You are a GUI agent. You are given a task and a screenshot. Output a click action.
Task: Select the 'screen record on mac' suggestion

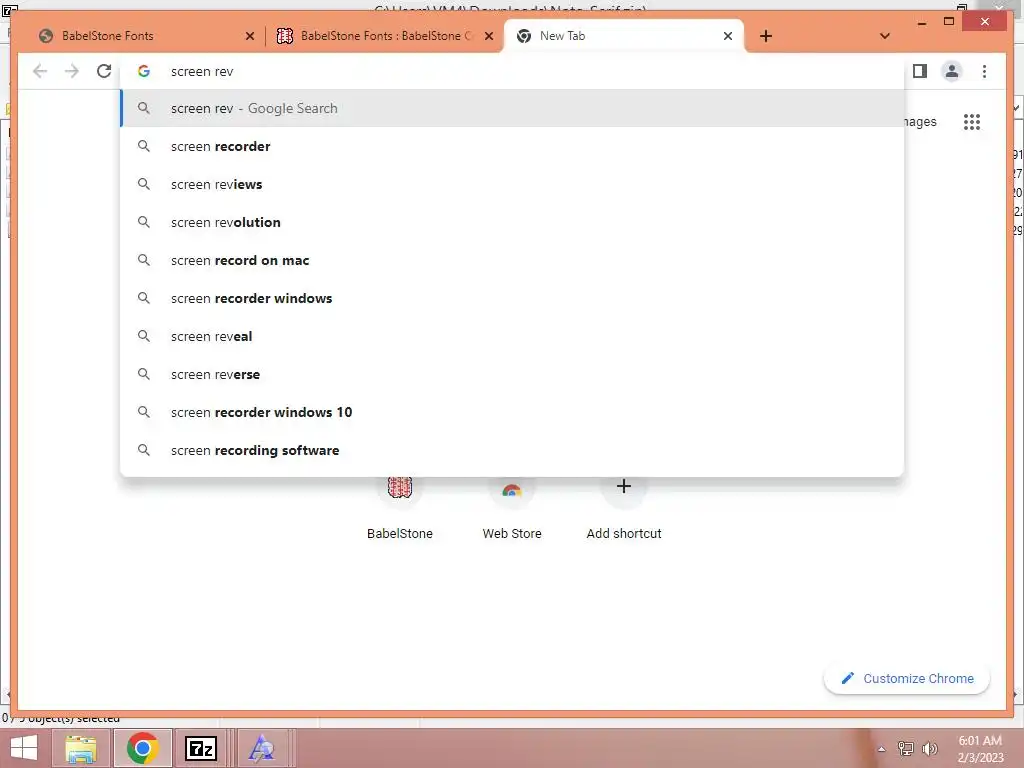point(513,260)
